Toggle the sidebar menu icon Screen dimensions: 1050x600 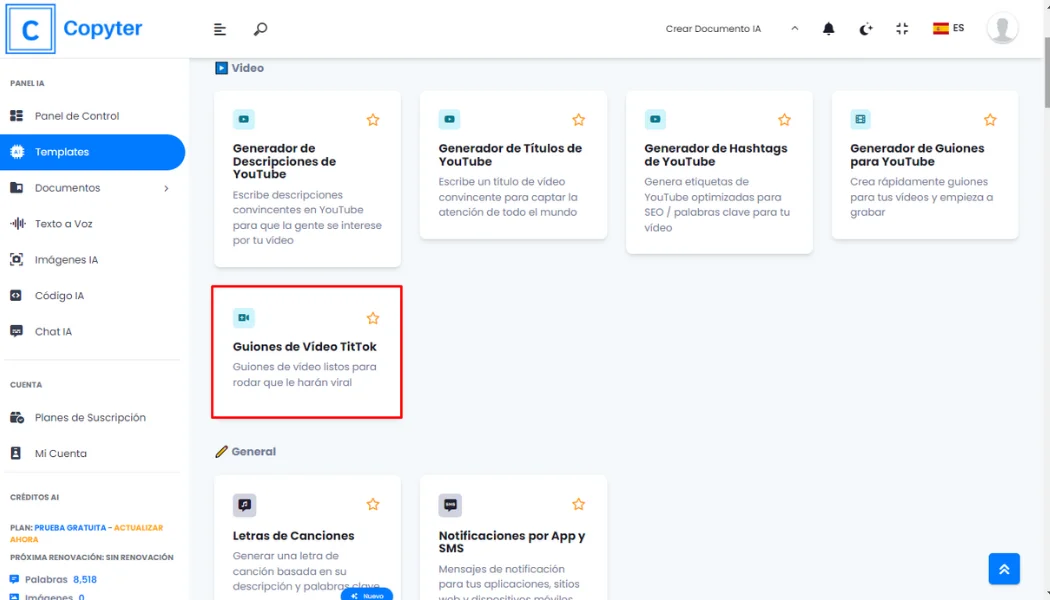tap(220, 29)
